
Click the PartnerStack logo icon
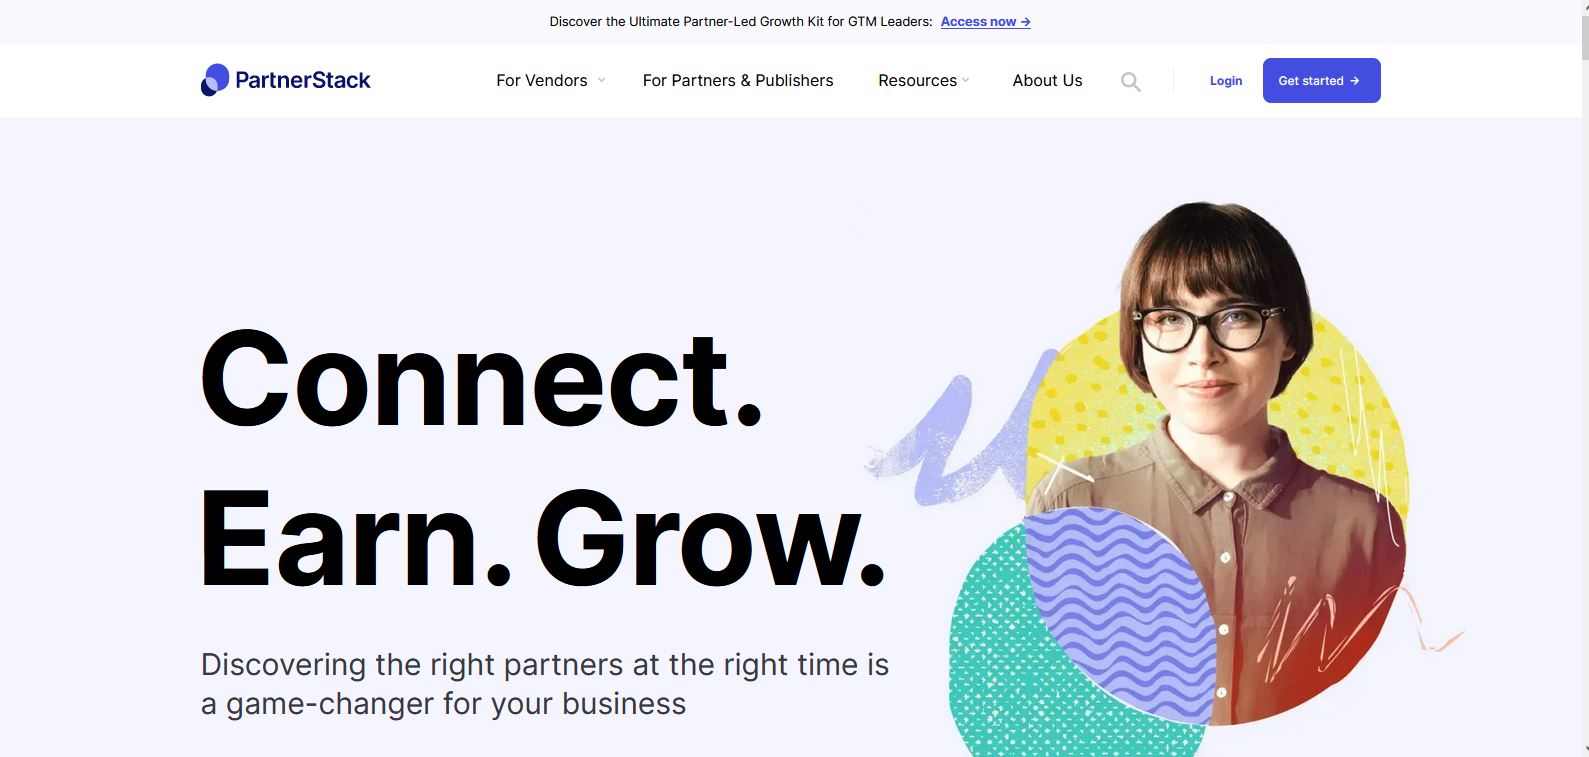215,80
